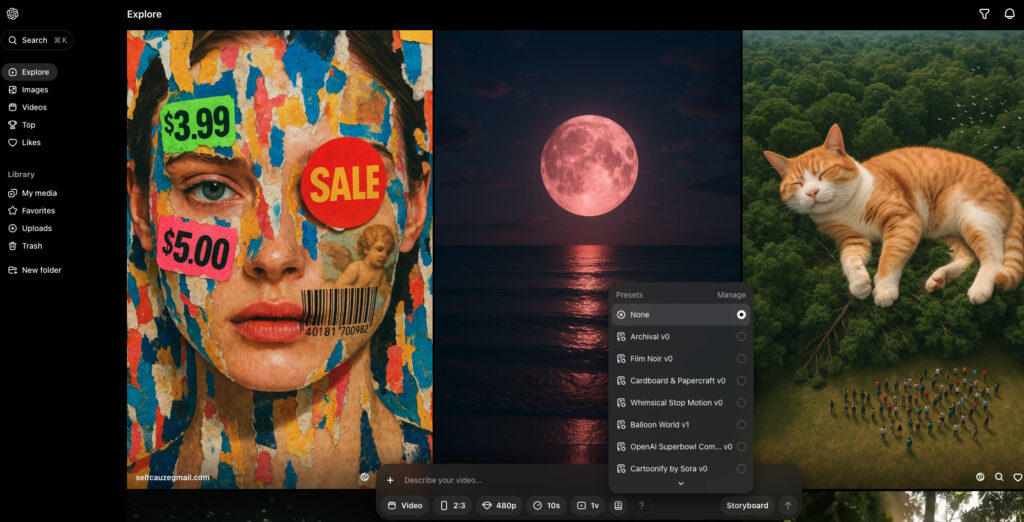Open the collage woman face image

point(280,259)
